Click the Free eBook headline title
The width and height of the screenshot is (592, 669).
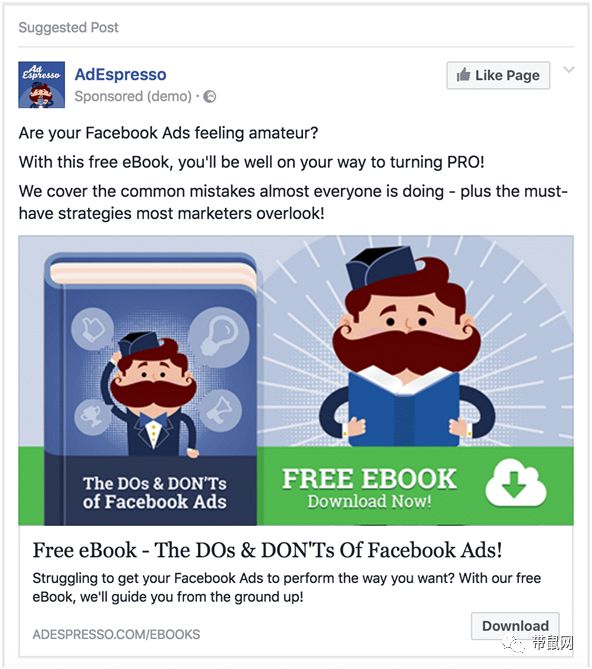pyautogui.click(x=267, y=550)
